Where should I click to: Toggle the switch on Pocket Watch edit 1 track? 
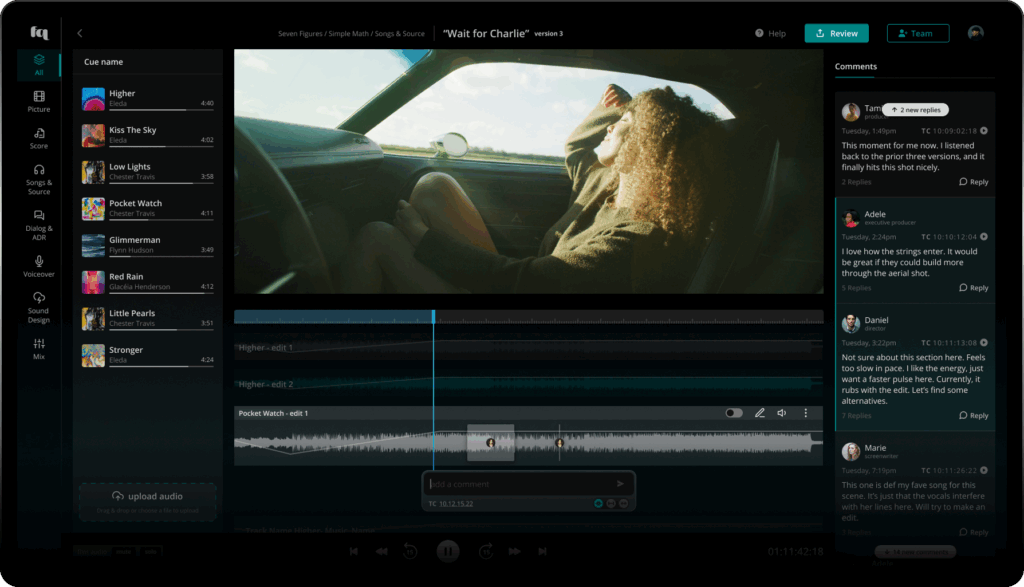(x=734, y=413)
